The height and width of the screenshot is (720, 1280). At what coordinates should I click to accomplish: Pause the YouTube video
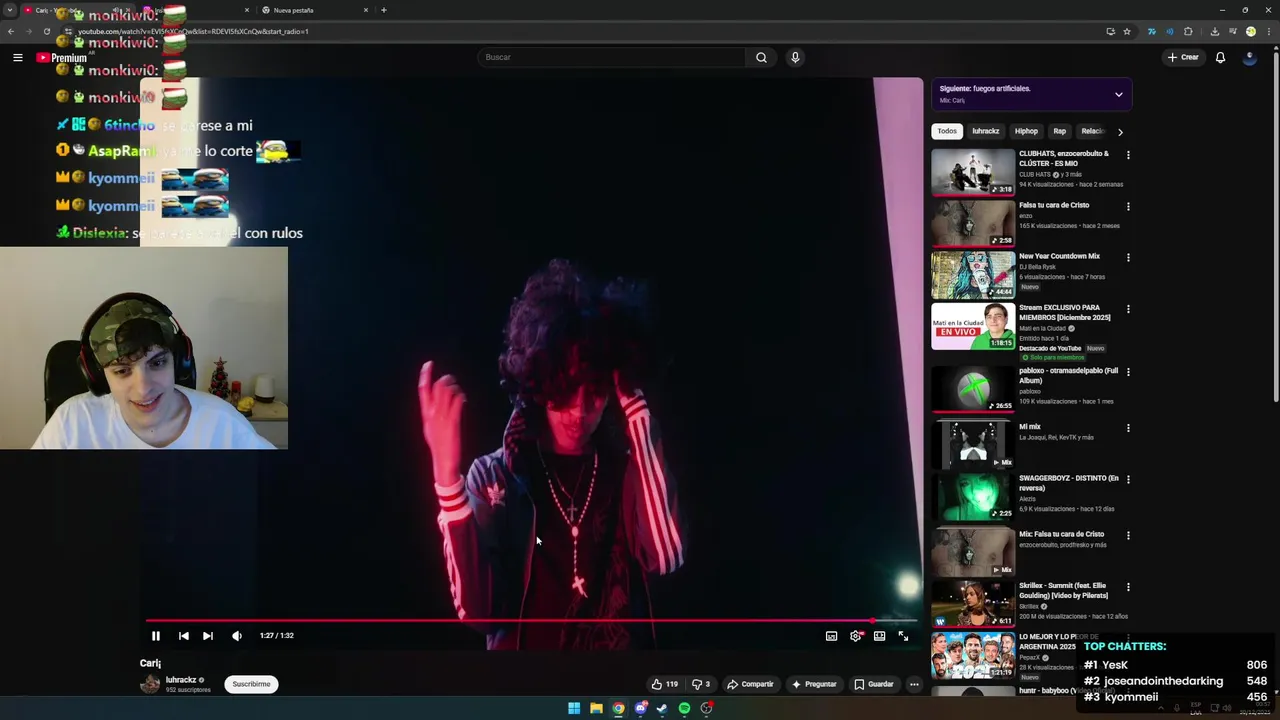[x=156, y=636]
